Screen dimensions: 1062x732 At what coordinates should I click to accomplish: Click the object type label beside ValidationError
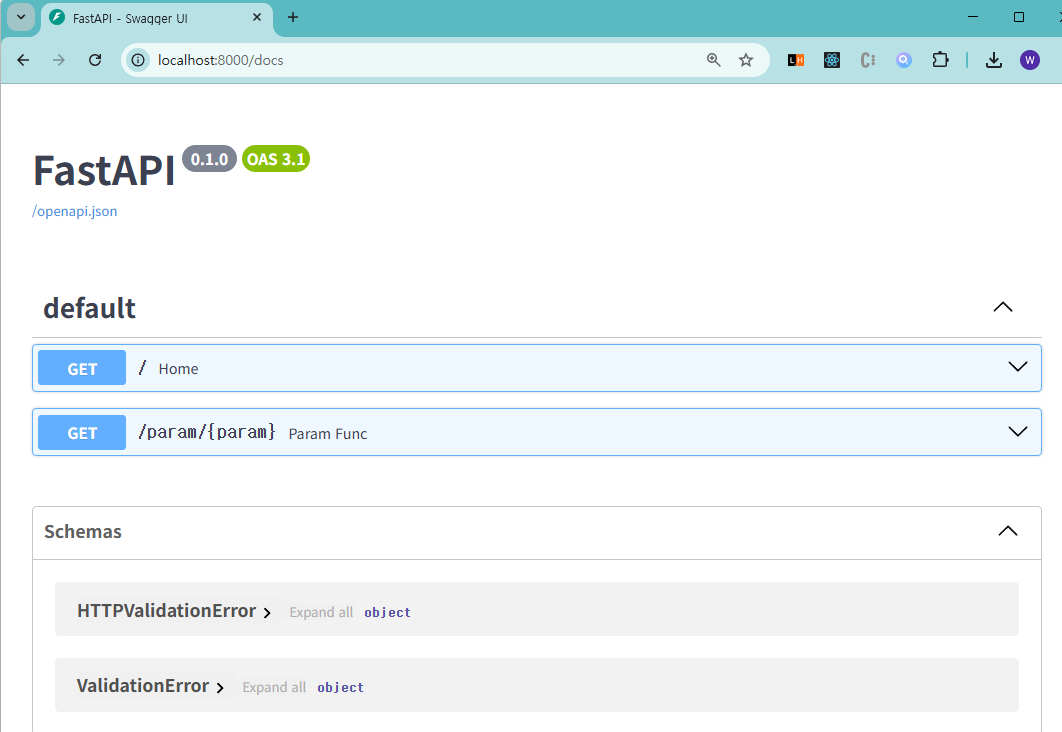pos(340,687)
